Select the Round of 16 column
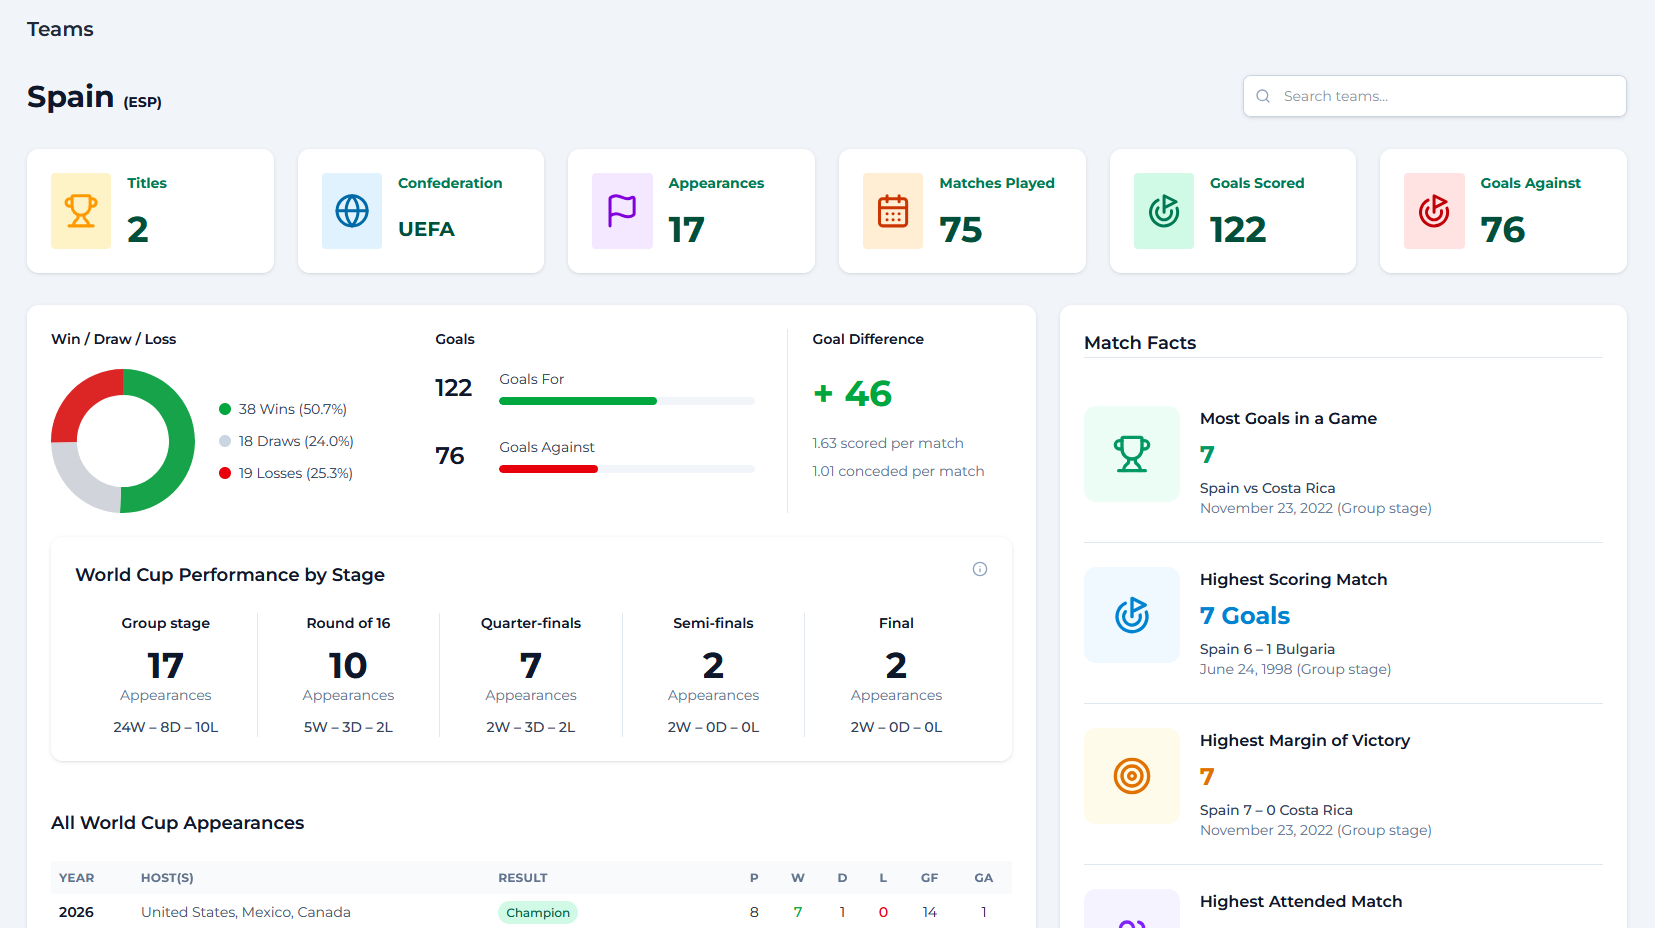This screenshot has height=928, width=1655. tap(348, 675)
